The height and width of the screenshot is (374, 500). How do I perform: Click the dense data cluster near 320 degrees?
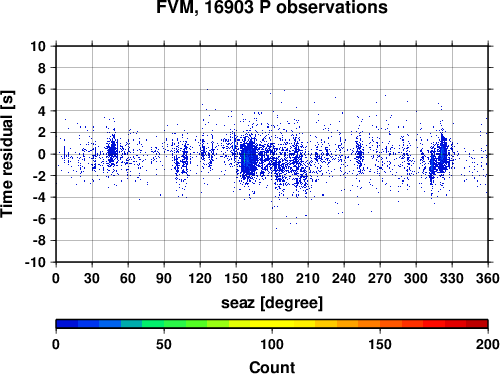(439, 155)
